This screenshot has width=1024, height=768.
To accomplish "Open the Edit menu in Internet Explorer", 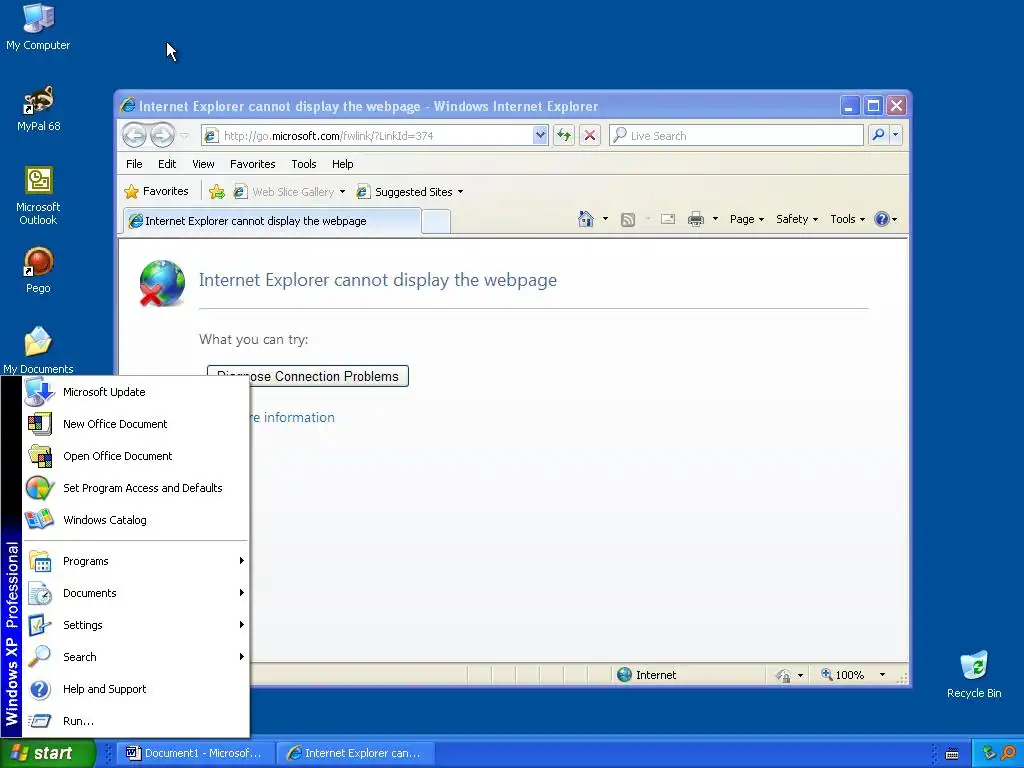I will [167, 164].
